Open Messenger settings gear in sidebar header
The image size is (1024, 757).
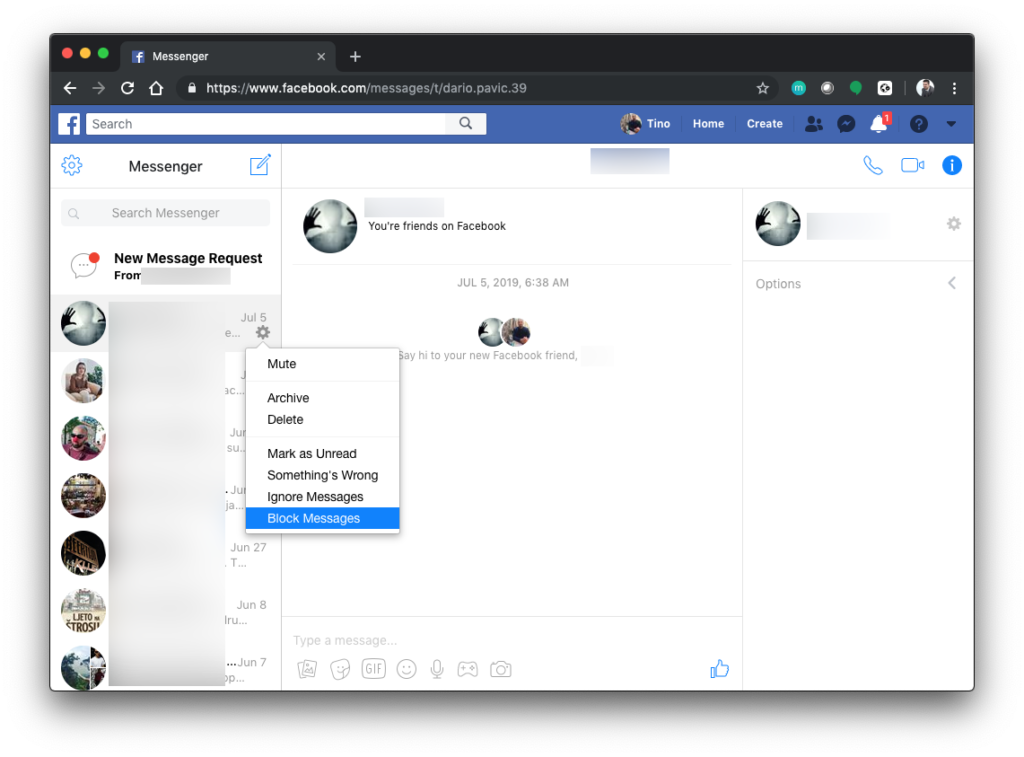coord(72,166)
